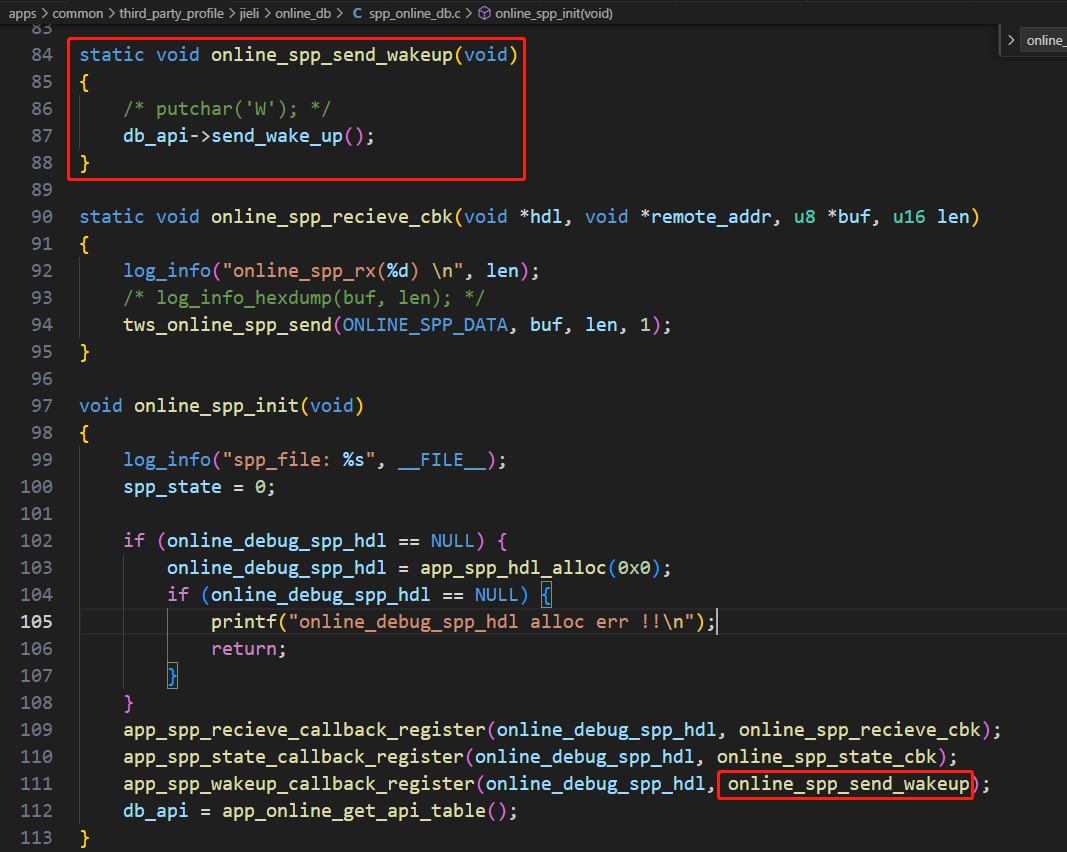This screenshot has width=1067, height=852.
Task: Click "send_wake_up" call on line 87
Action: 277,136
